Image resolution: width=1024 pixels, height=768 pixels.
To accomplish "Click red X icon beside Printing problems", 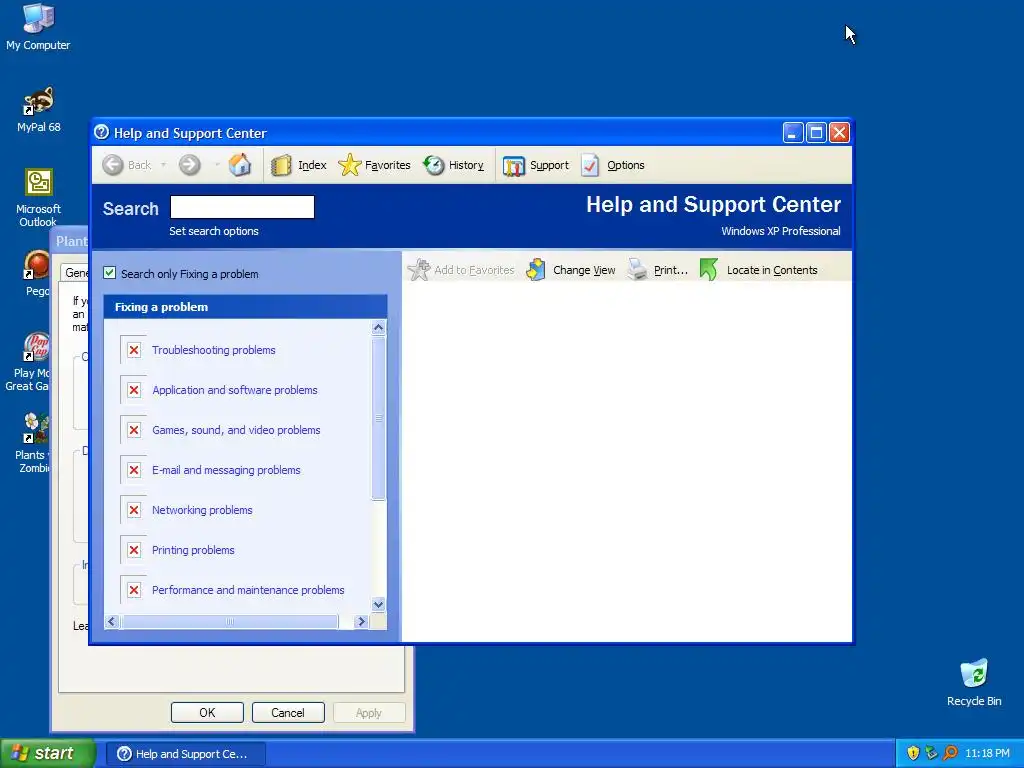I will click(134, 550).
